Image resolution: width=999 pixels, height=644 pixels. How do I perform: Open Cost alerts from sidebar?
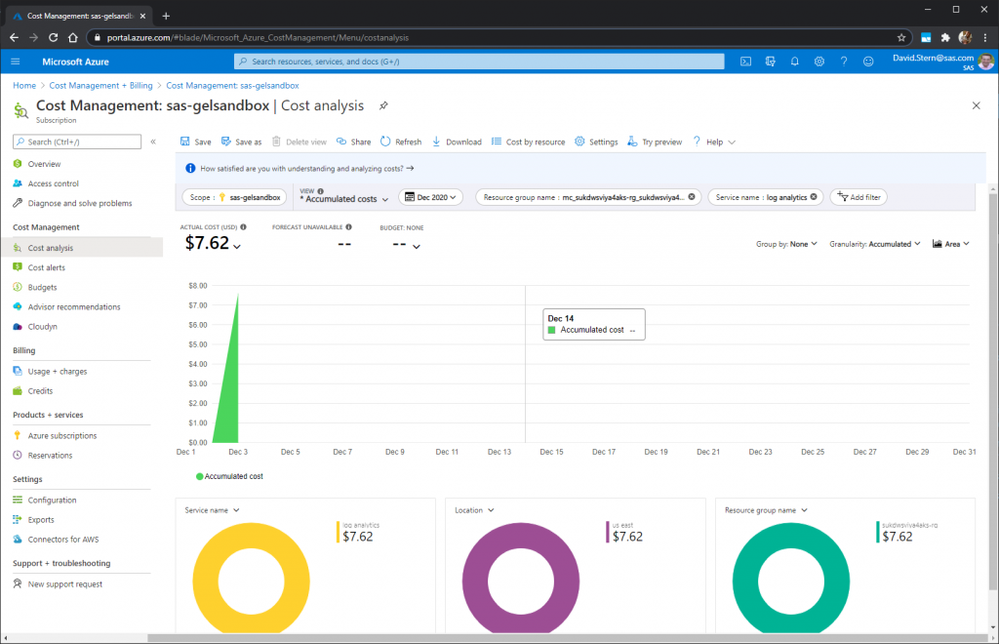point(46,268)
